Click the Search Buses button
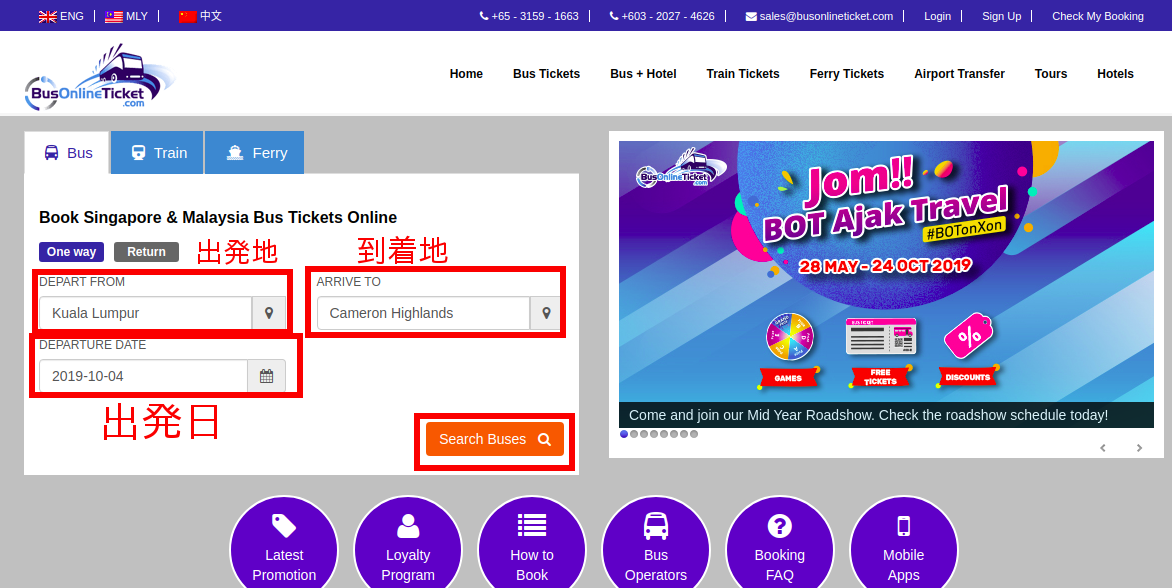Screen dimensions: 1172x588 (495, 439)
